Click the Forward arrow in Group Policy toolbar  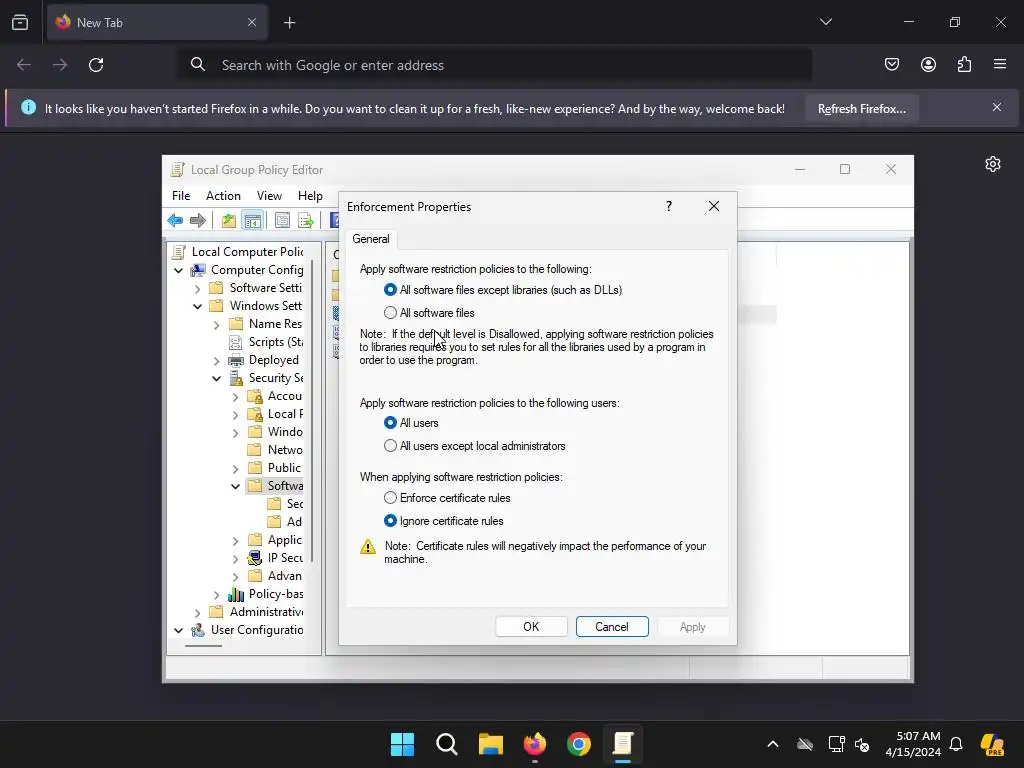click(197, 221)
